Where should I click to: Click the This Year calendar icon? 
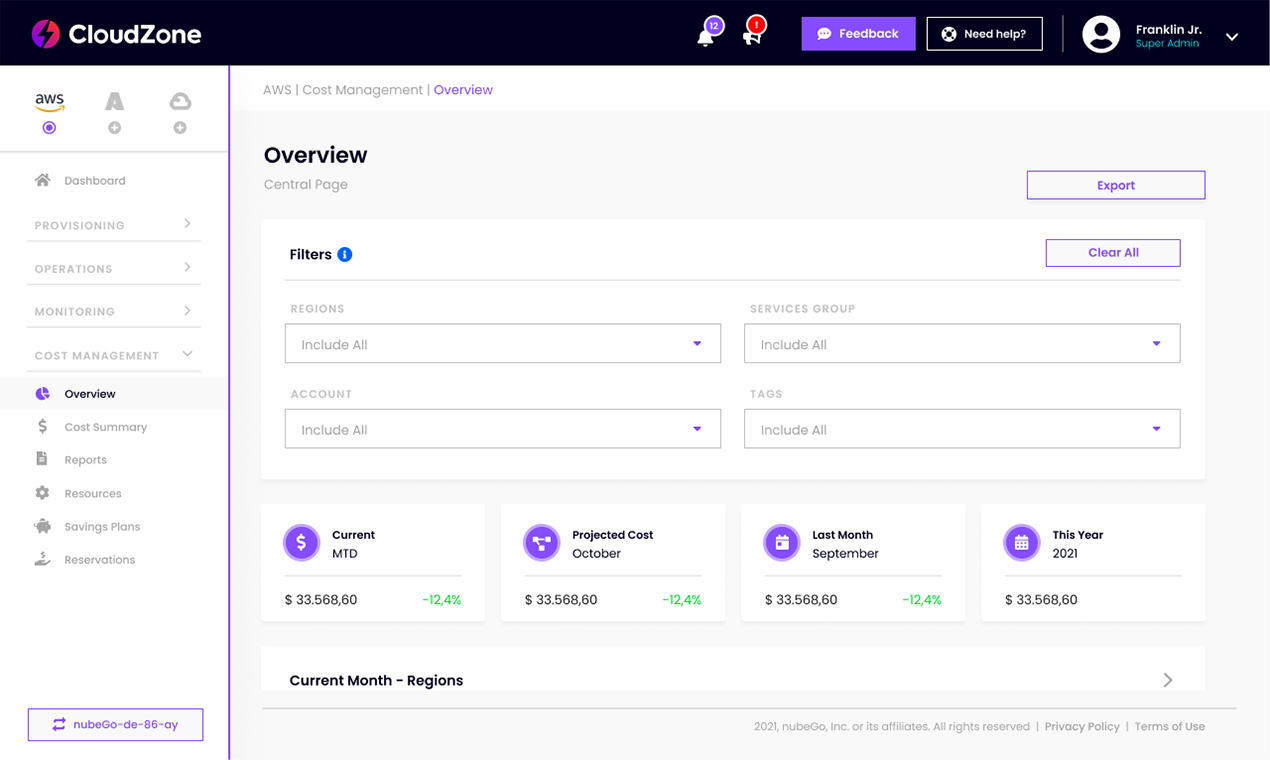click(x=1022, y=543)
